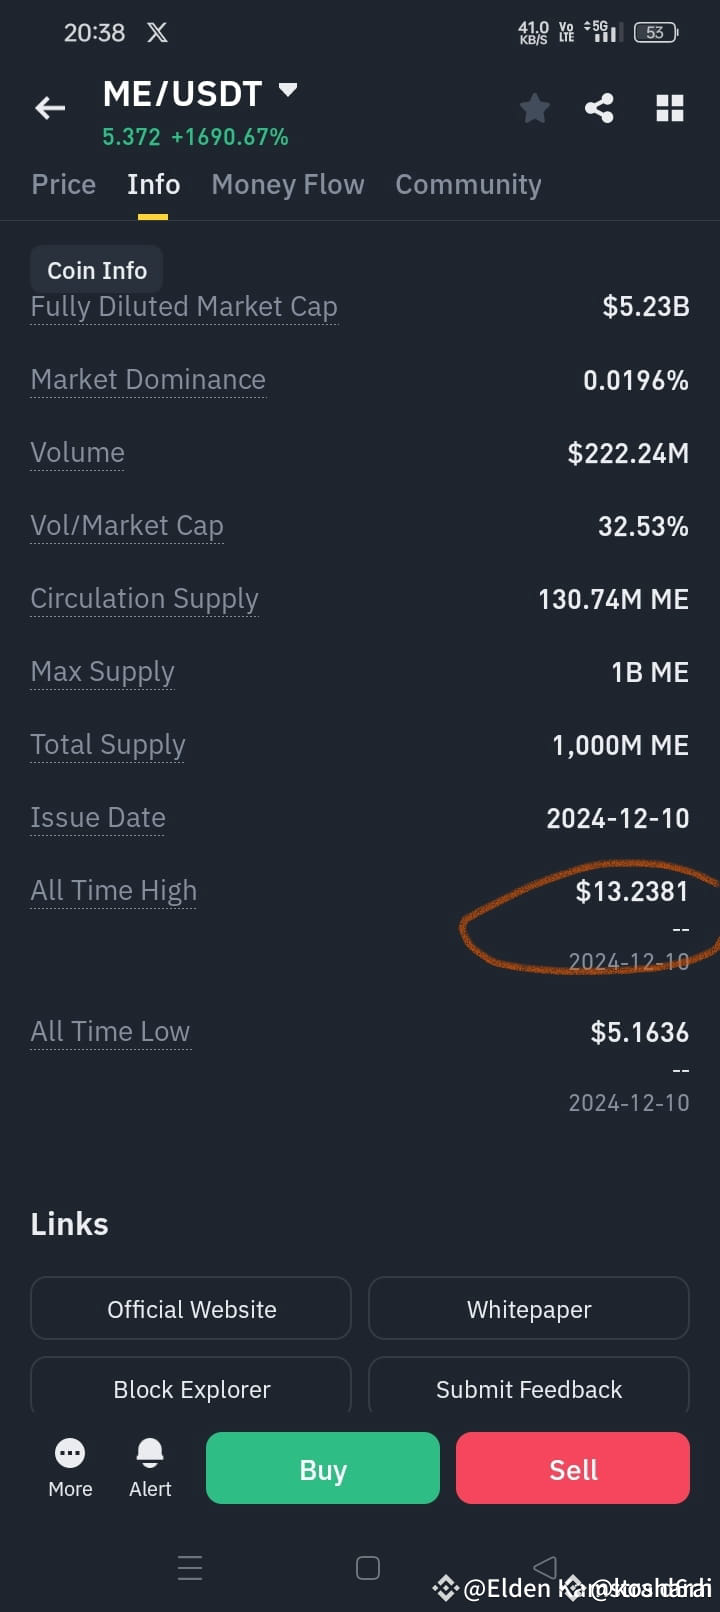Tap the Submit Feedback button
The height and width of the screenshot is (1612, 720).
[529, 1386]
